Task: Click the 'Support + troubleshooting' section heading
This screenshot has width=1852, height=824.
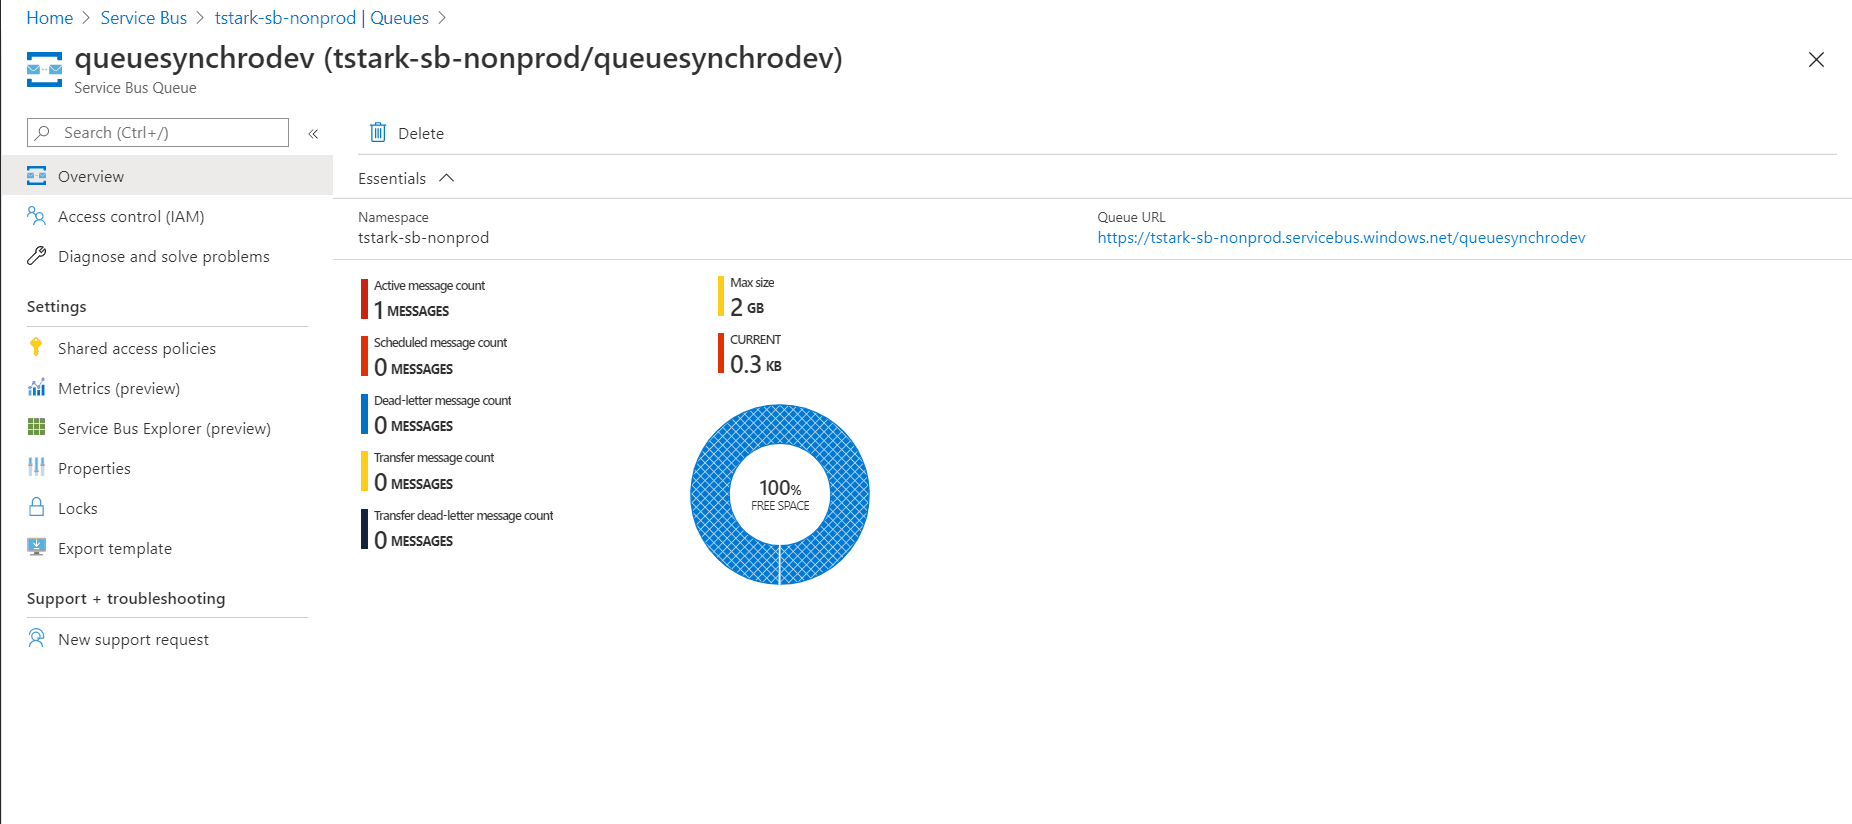Action: (126, 599)
